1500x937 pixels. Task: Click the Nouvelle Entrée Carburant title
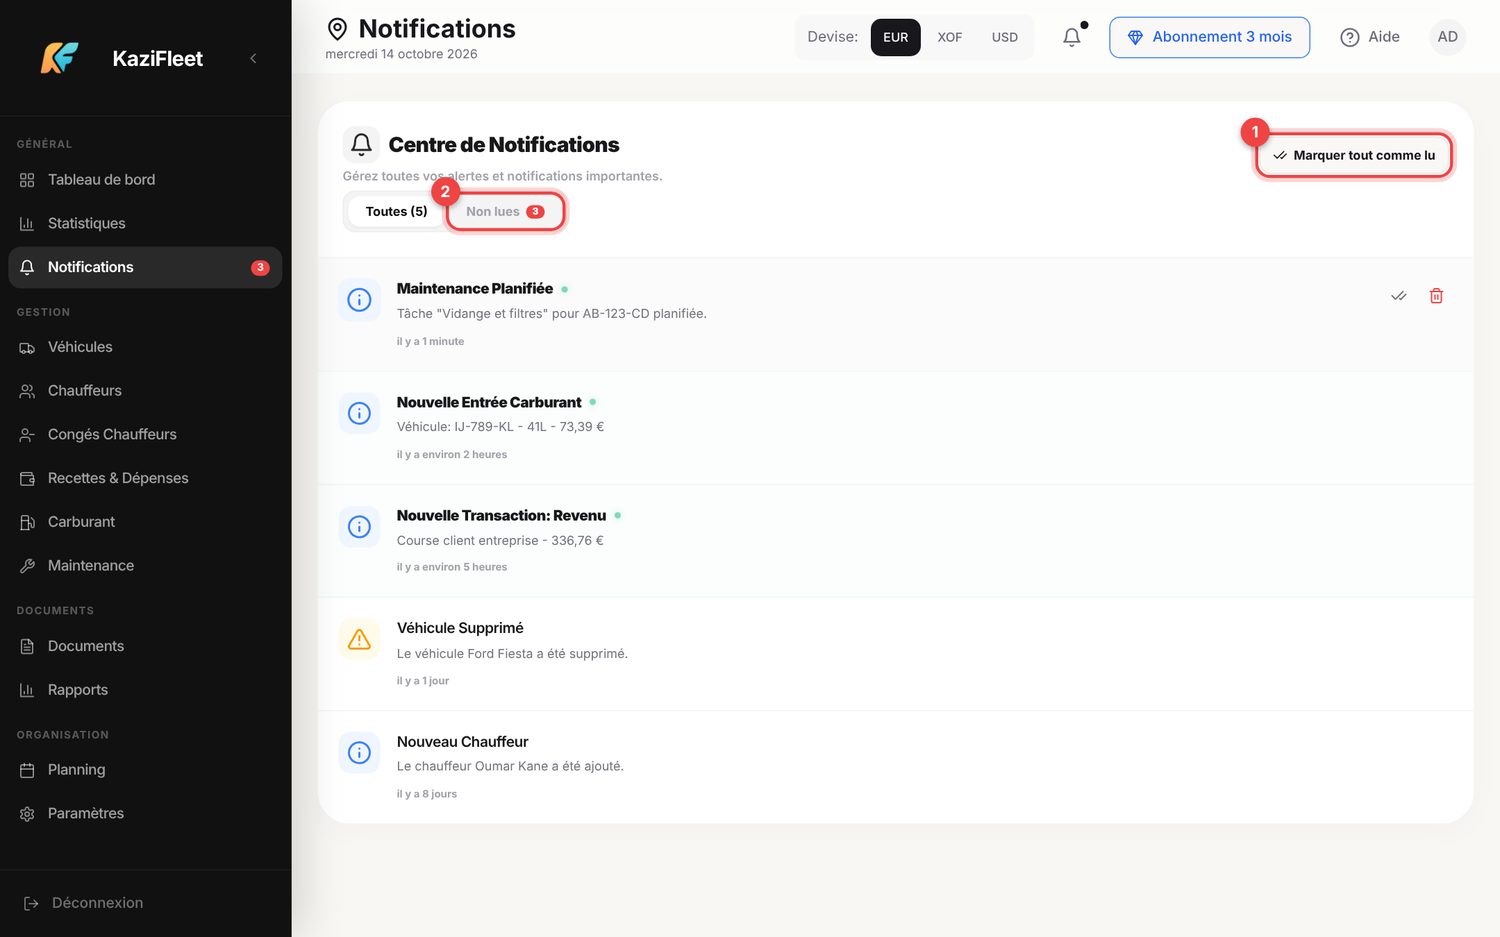(x=489, y=402)
